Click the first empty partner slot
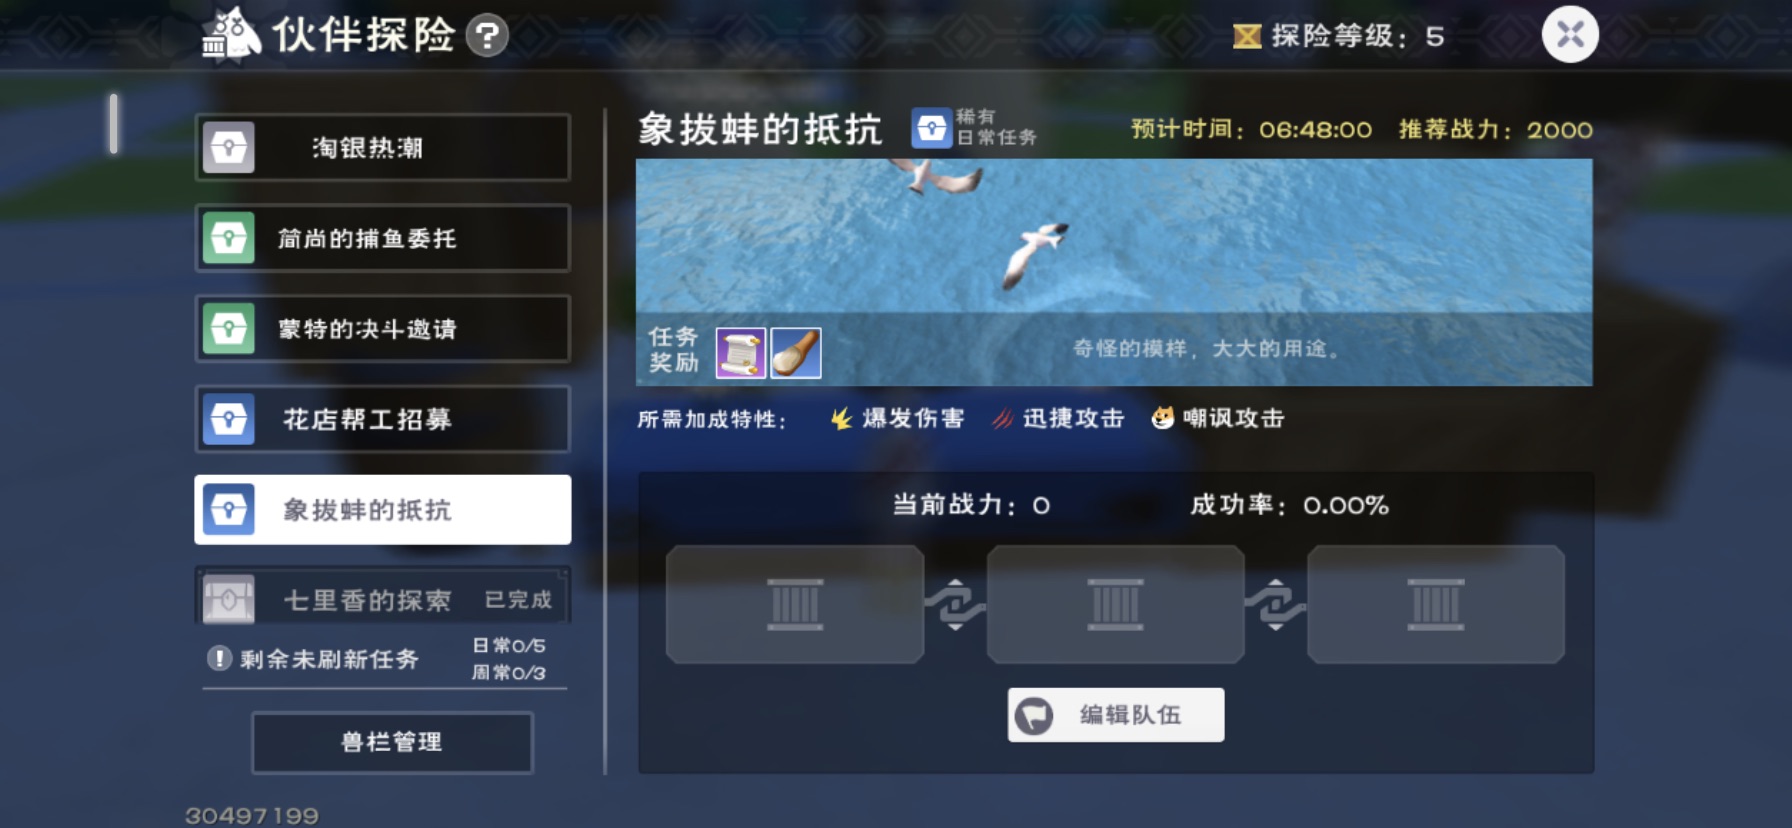The image size is (1792, 828). pos(795,604)
